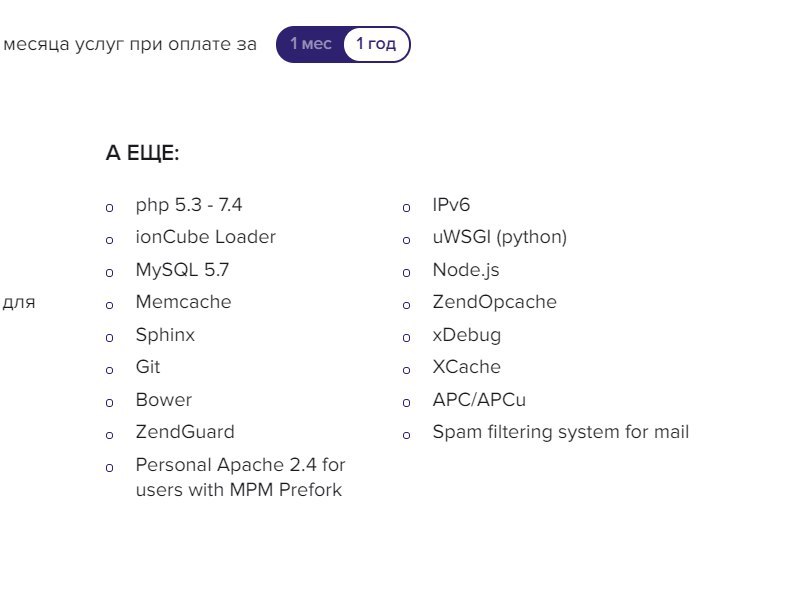The image size is (805, 604).
Task: Select Git in the feature list
Action: click(x=148, y=367)
